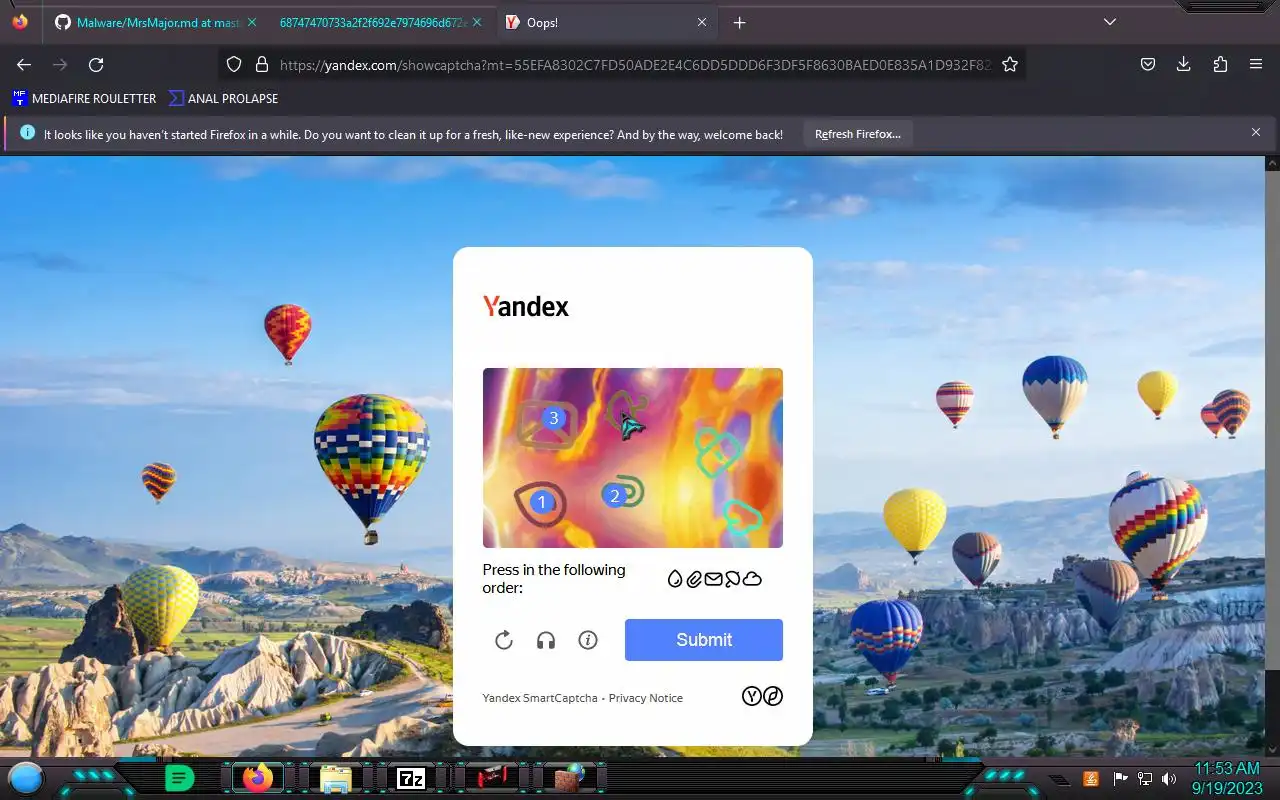Open Minecraft block icon in taskbar
The height and width of the screenshot is (800, 1280).
[570, 778]
